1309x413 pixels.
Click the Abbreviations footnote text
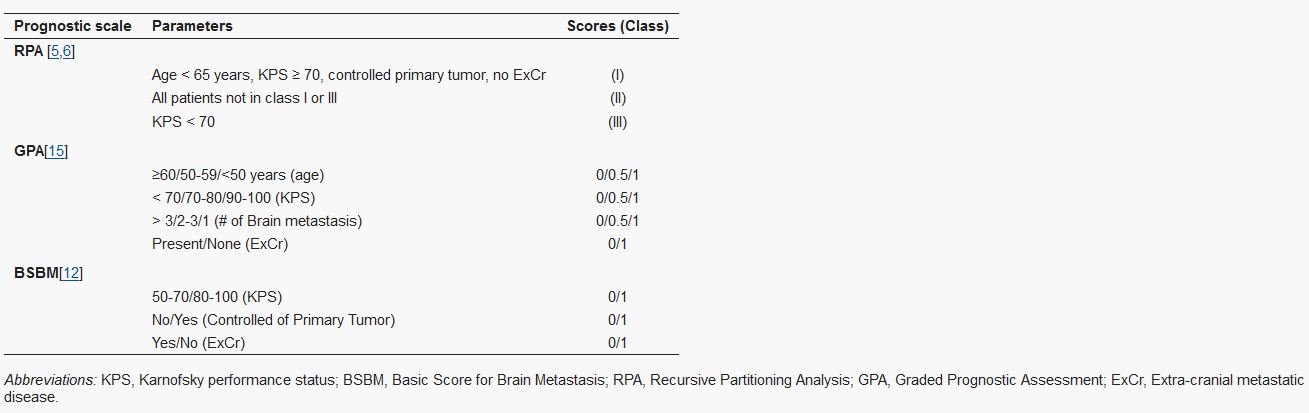pos(654,388)
